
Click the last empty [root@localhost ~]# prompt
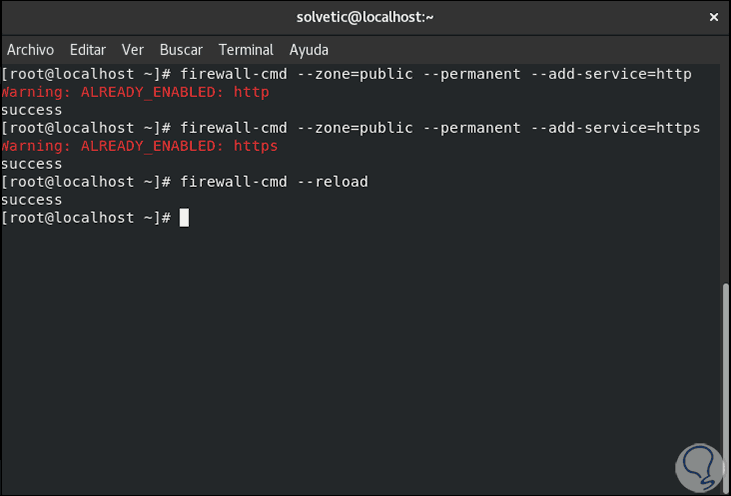(87, 218)
